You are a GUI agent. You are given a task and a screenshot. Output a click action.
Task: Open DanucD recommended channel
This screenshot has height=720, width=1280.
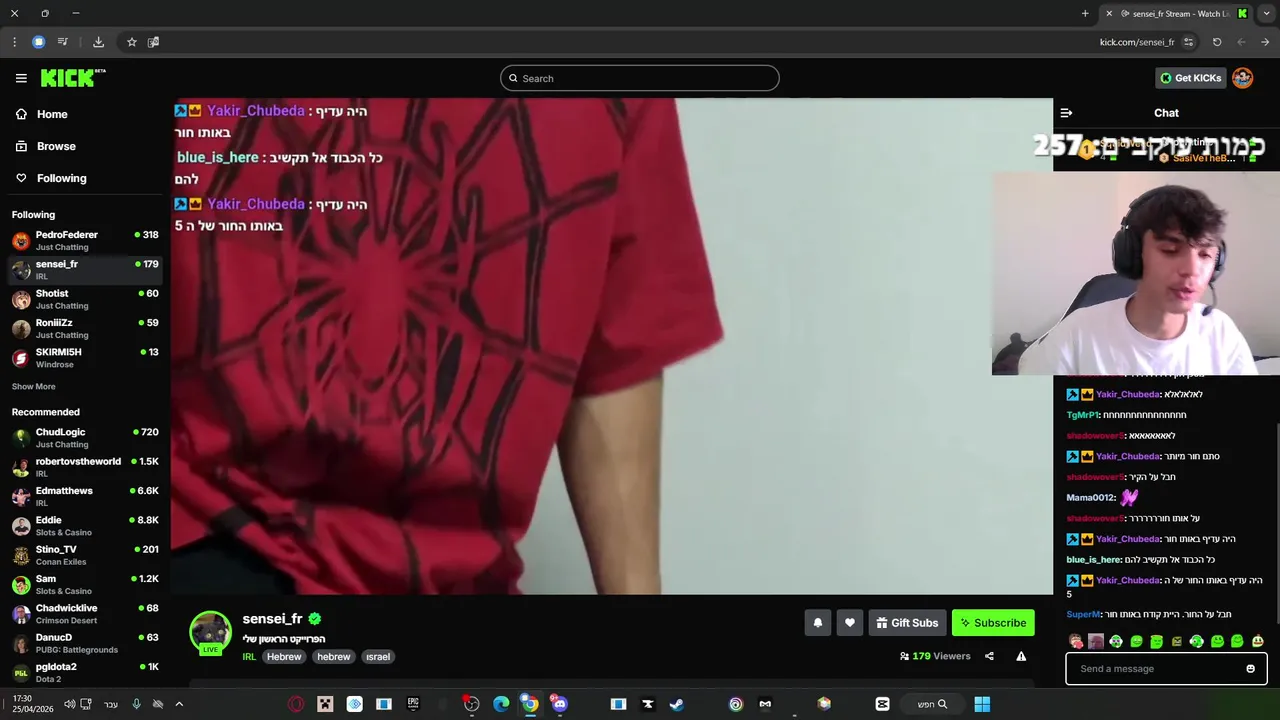pos(85,643)
